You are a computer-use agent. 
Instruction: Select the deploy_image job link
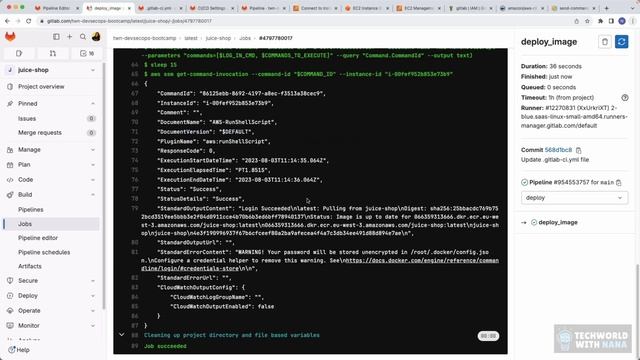[558, 222]
